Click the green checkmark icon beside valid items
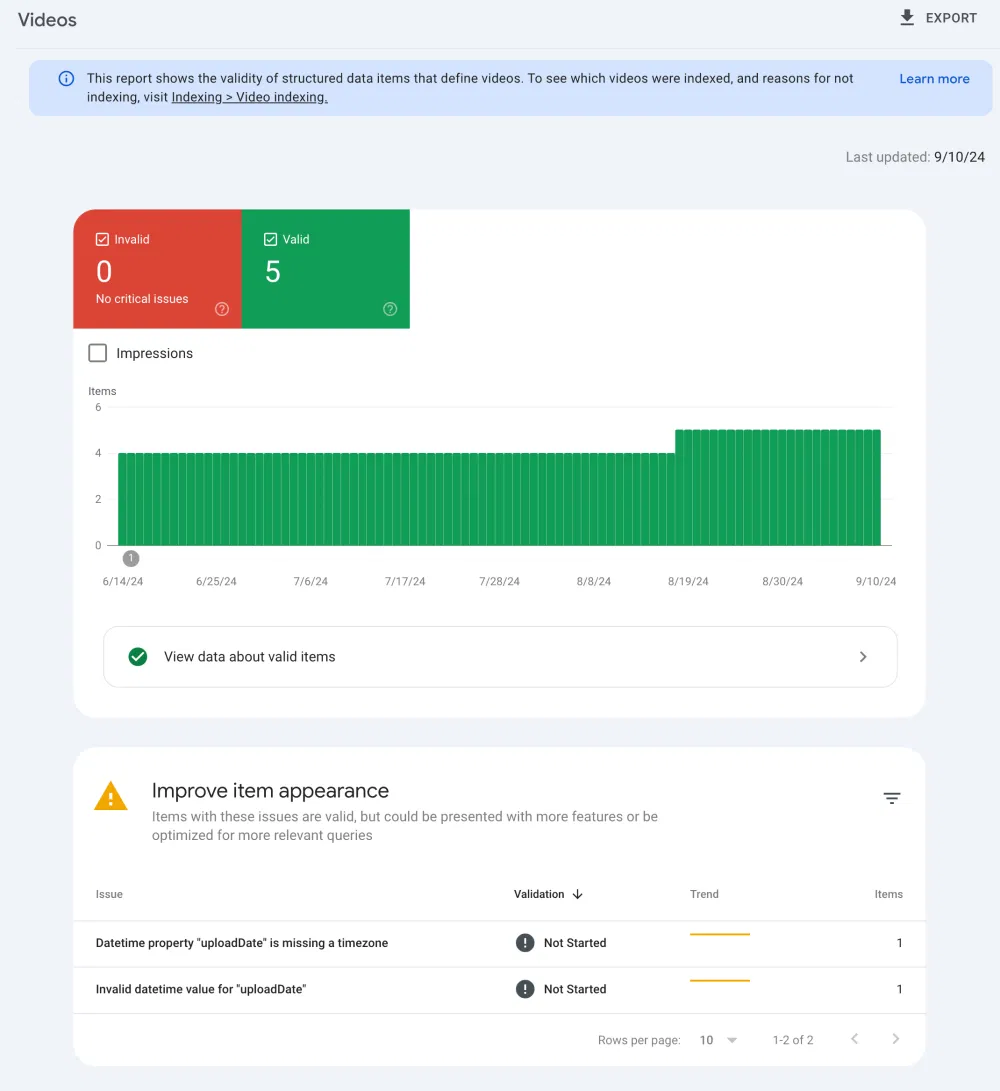The height and width of the screenshot is (1091, 1000). tap(138, 657)
